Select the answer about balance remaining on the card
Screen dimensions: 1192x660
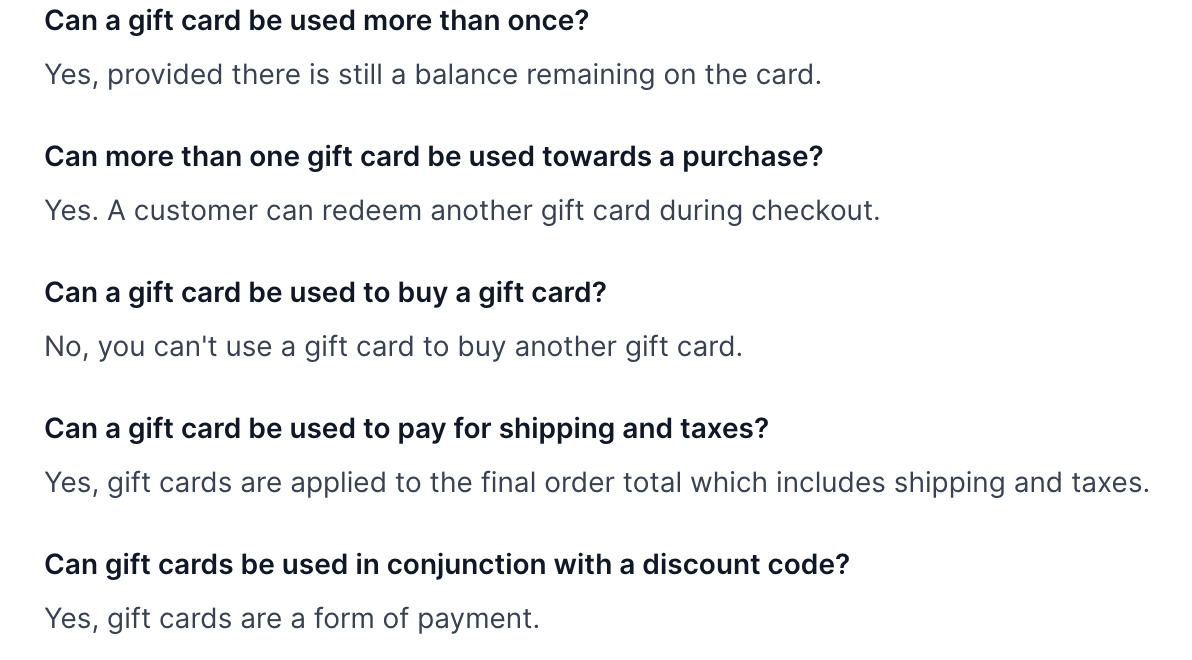coord(433,75)
